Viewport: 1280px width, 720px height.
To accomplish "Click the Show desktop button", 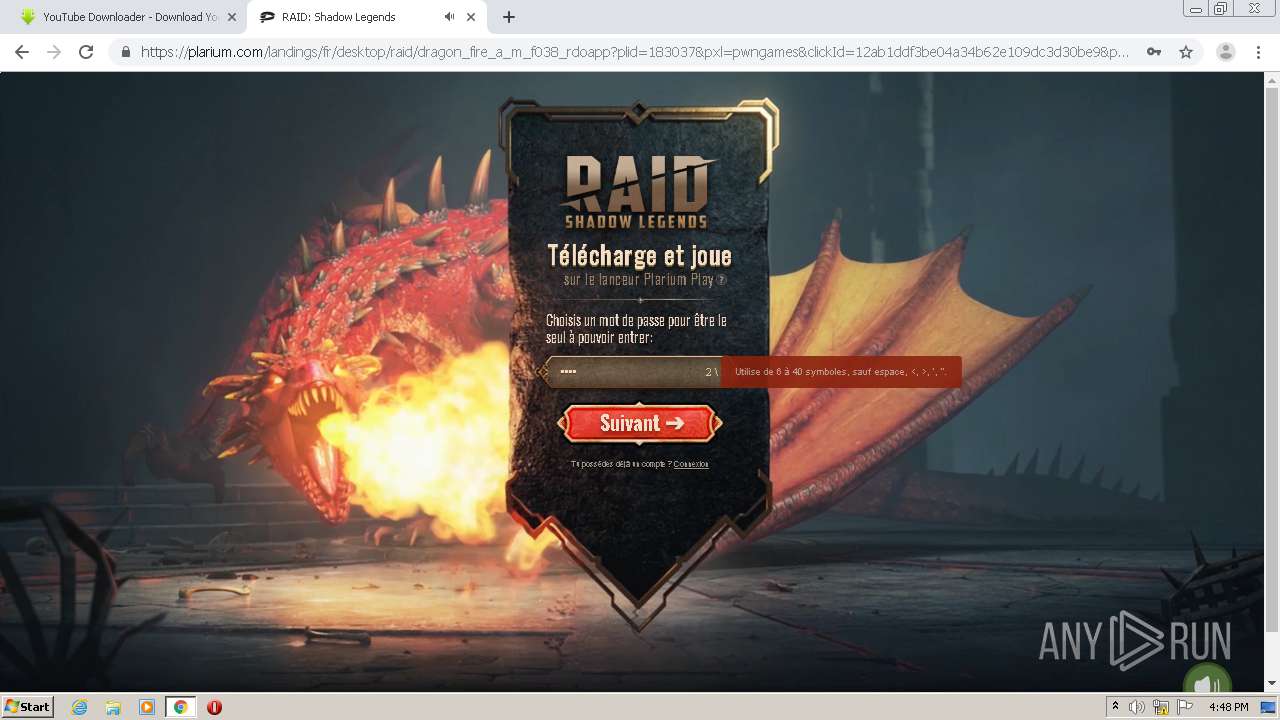I will [x=1270, y=707].
